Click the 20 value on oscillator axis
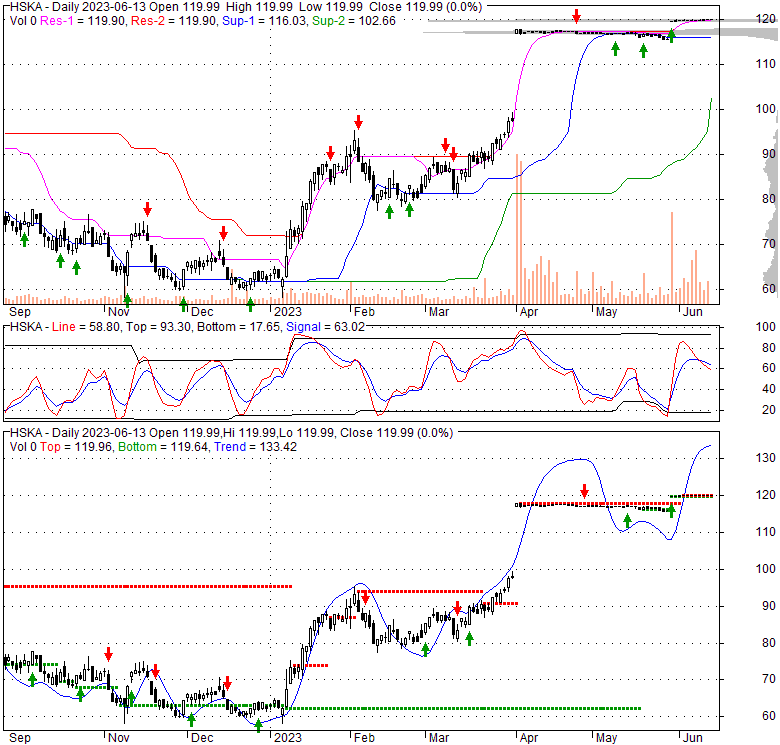The image size is (780, 745). [x=769, y=410]
